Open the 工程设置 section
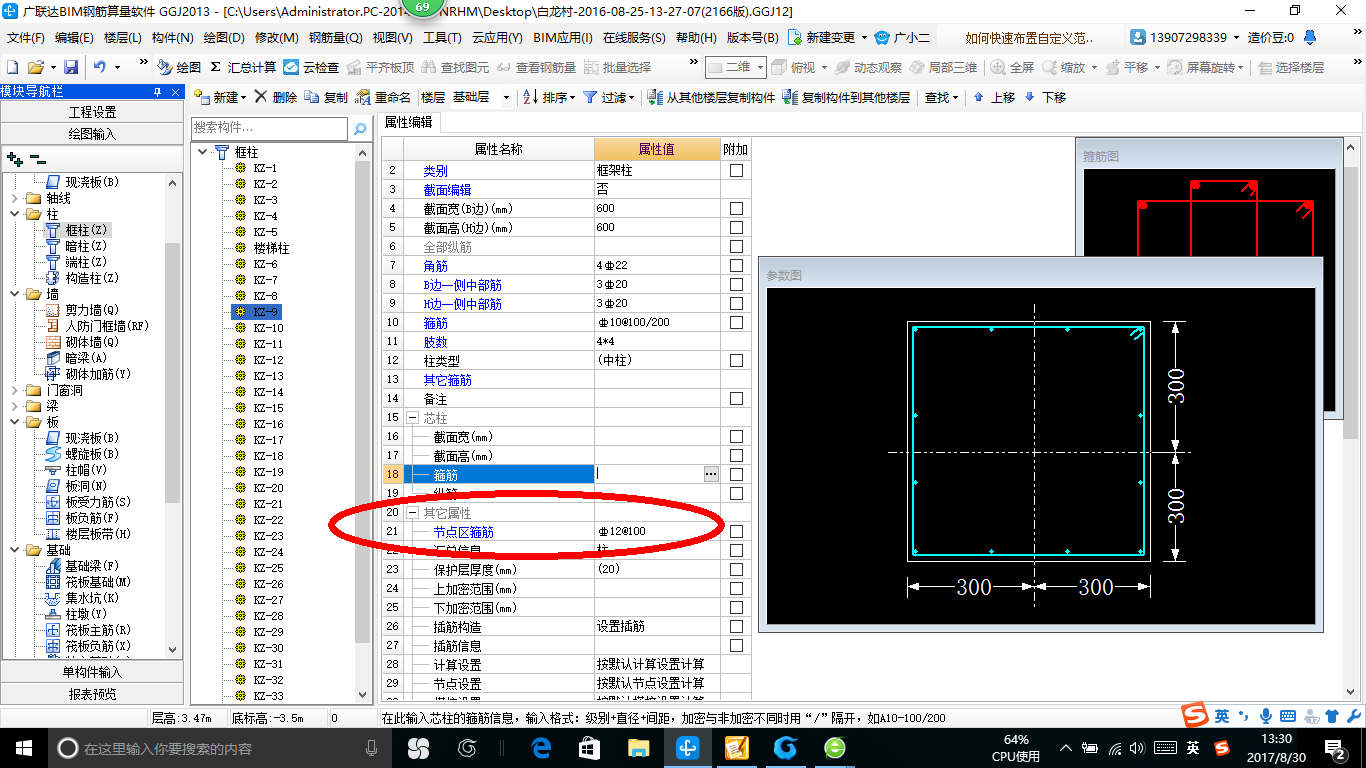Screen dimensions: 1366x768 click(92, 112)
